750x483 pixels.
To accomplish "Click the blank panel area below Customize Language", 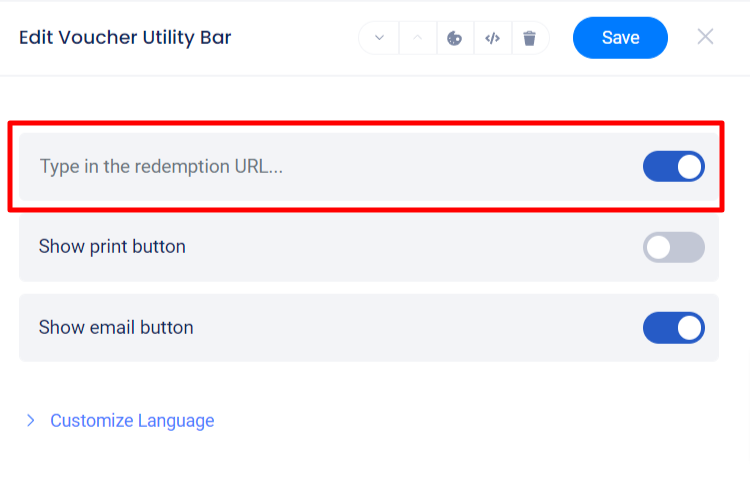I will [x=375, y=460].
